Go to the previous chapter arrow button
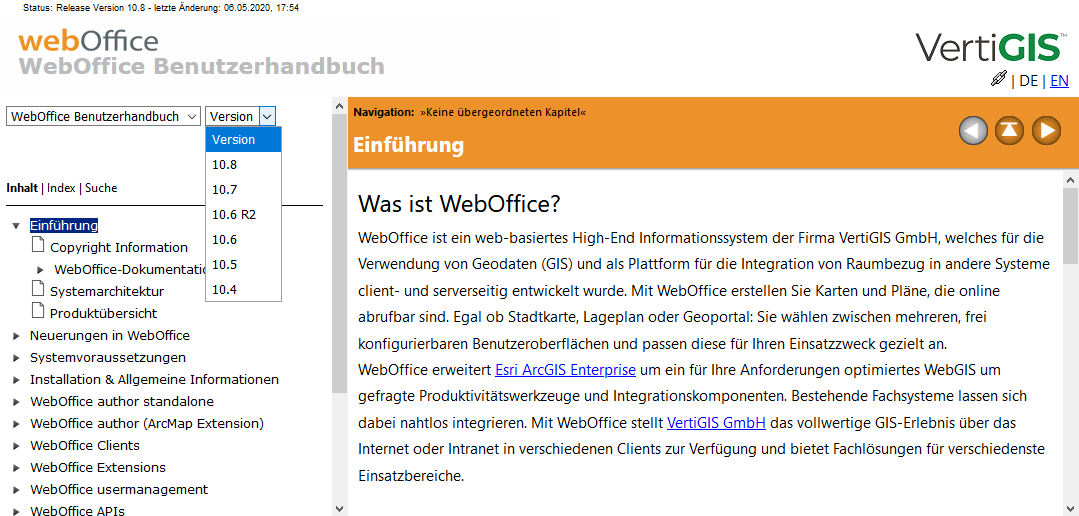 973,130
